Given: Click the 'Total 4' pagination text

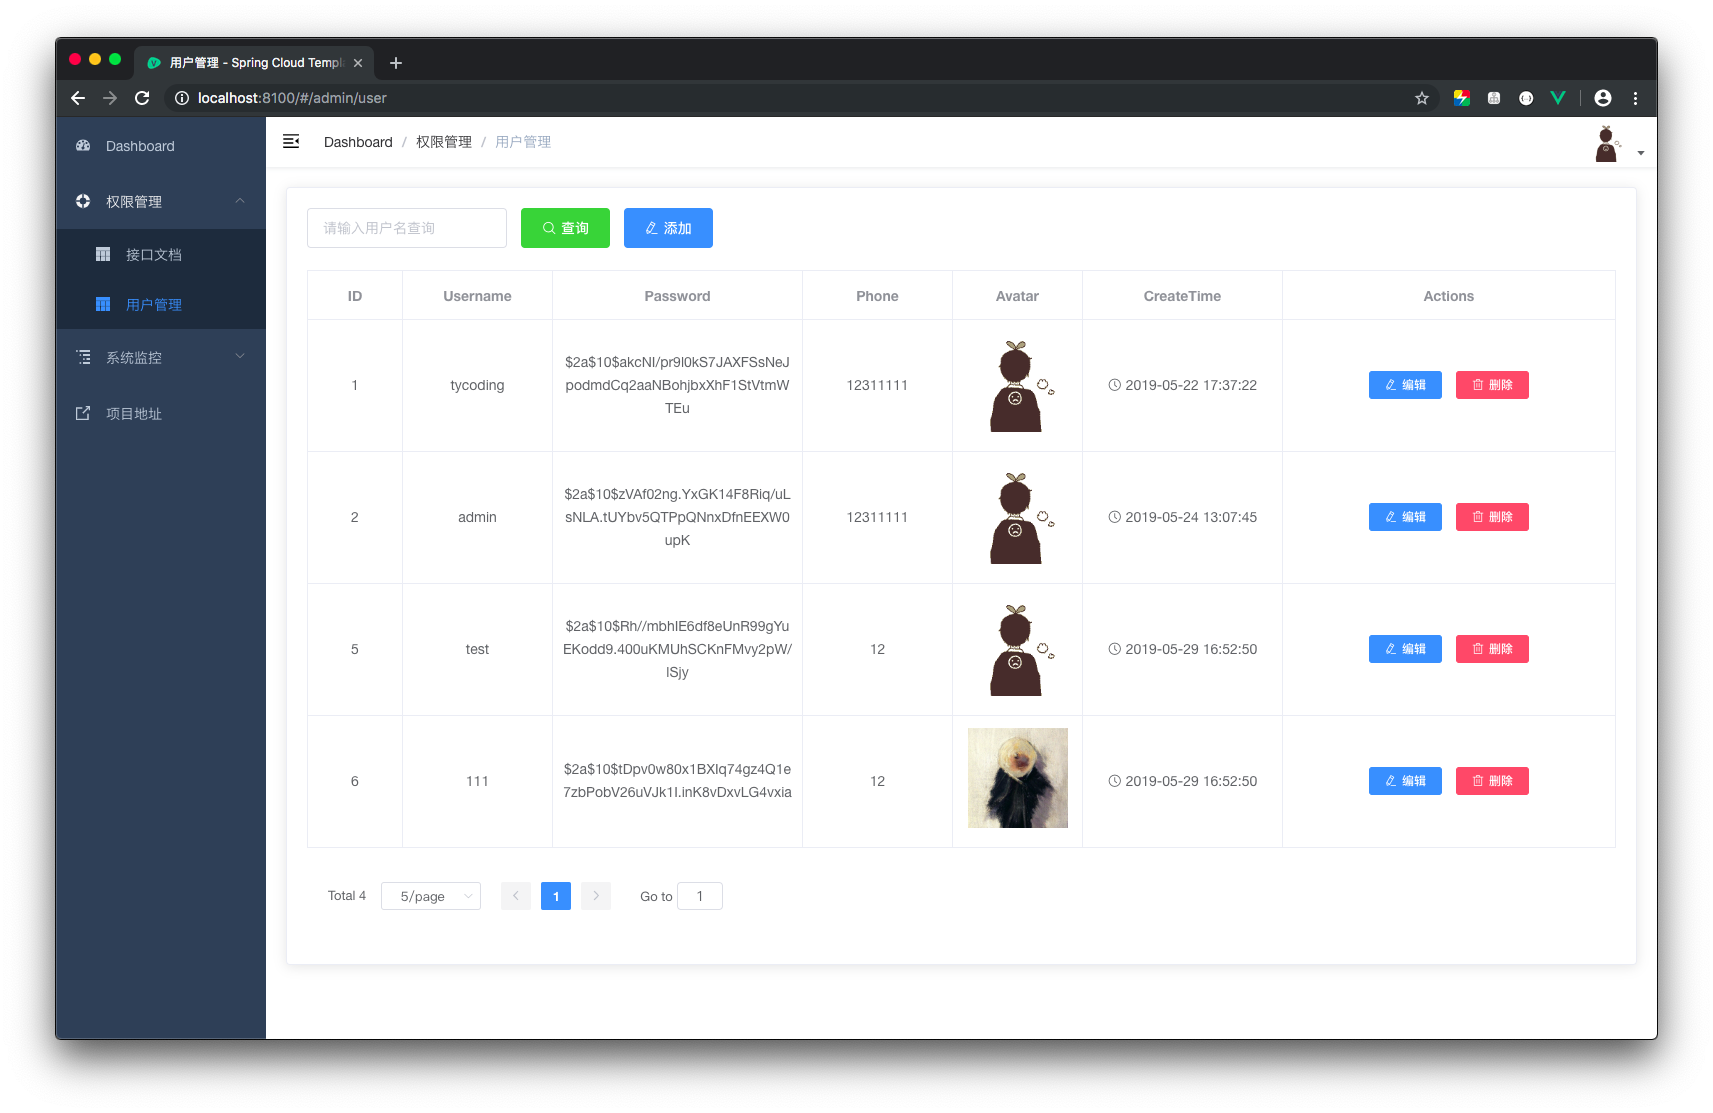Looking at the screenshot, I should click(347, 896).
